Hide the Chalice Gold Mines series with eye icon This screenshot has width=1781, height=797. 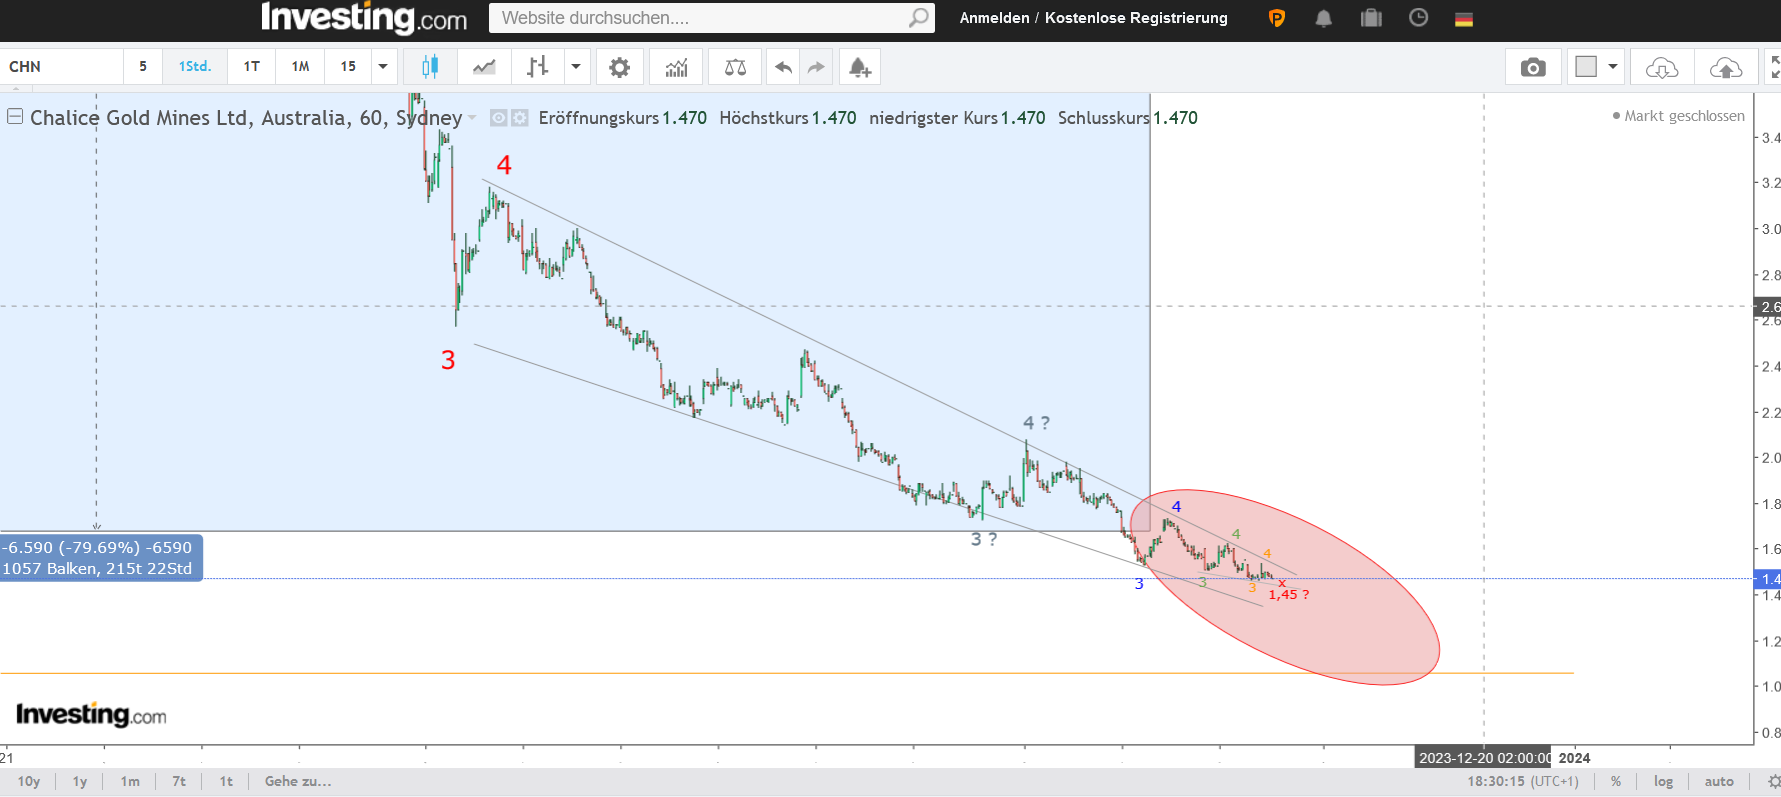click(498, 118)
